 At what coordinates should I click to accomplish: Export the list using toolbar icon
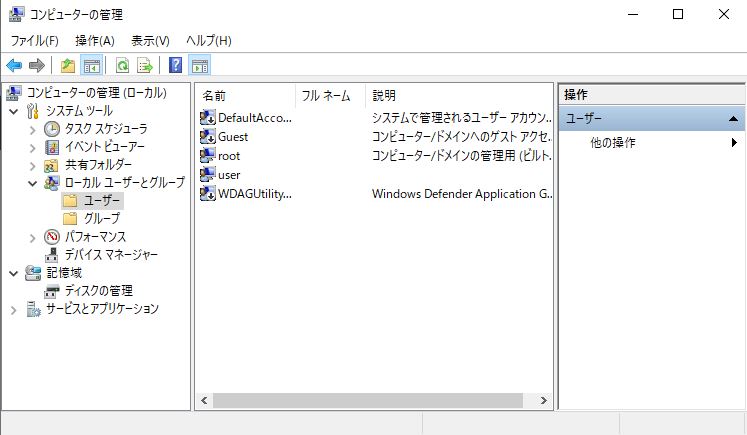145,65
